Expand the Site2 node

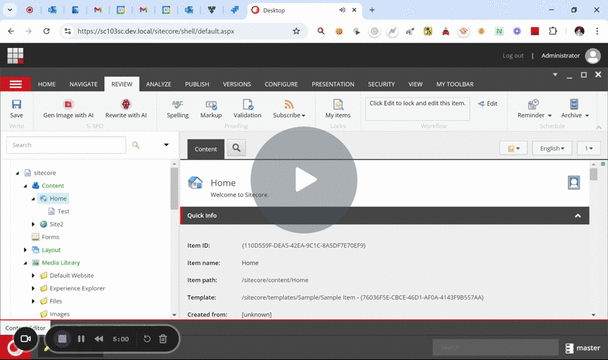point(33,224)
